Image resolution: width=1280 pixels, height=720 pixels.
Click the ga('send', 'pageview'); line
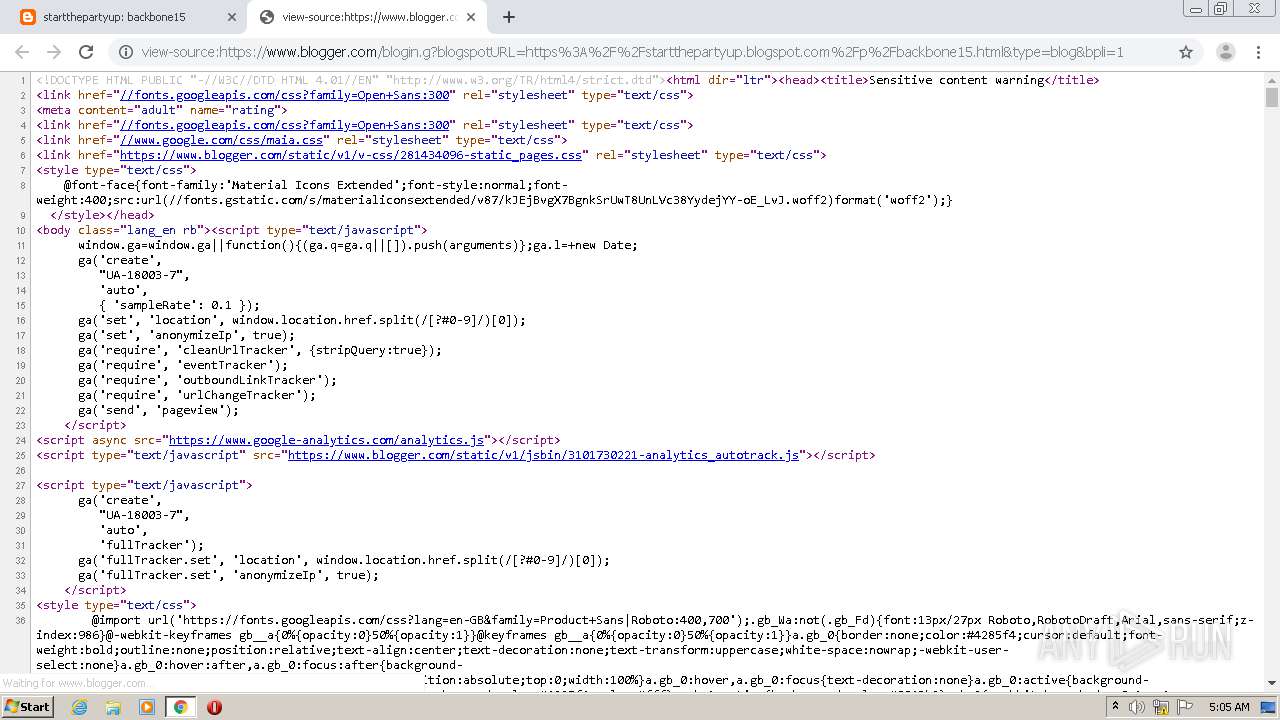(x=158, y=410)
